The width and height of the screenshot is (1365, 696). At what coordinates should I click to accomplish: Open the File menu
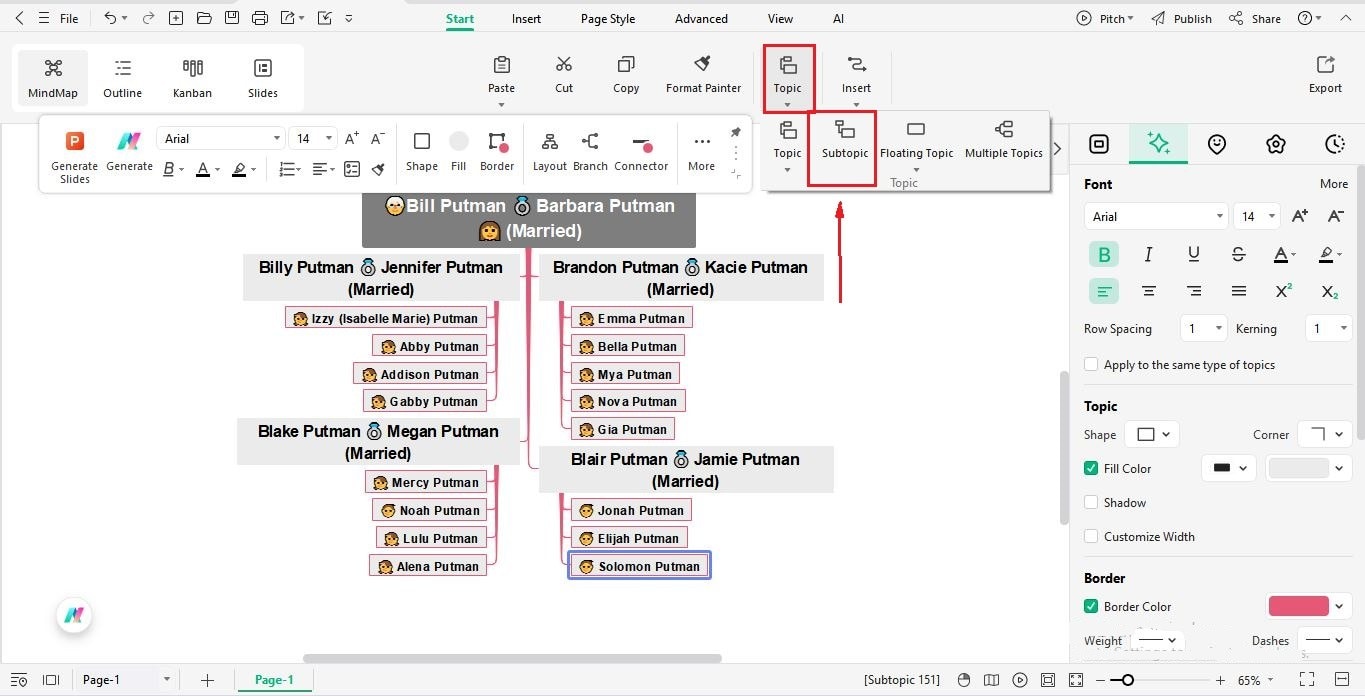(69, 19)
